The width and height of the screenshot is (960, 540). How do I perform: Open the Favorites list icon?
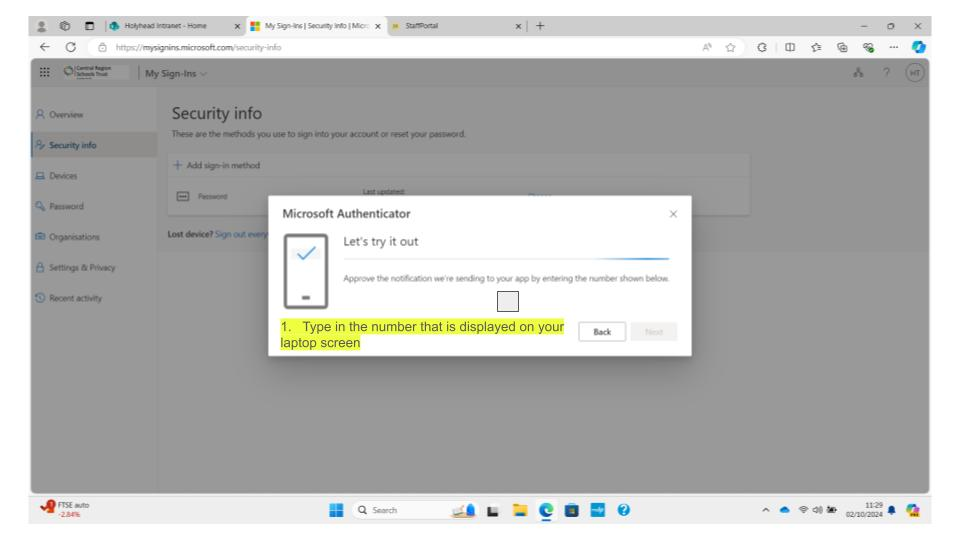pos(816,47)
